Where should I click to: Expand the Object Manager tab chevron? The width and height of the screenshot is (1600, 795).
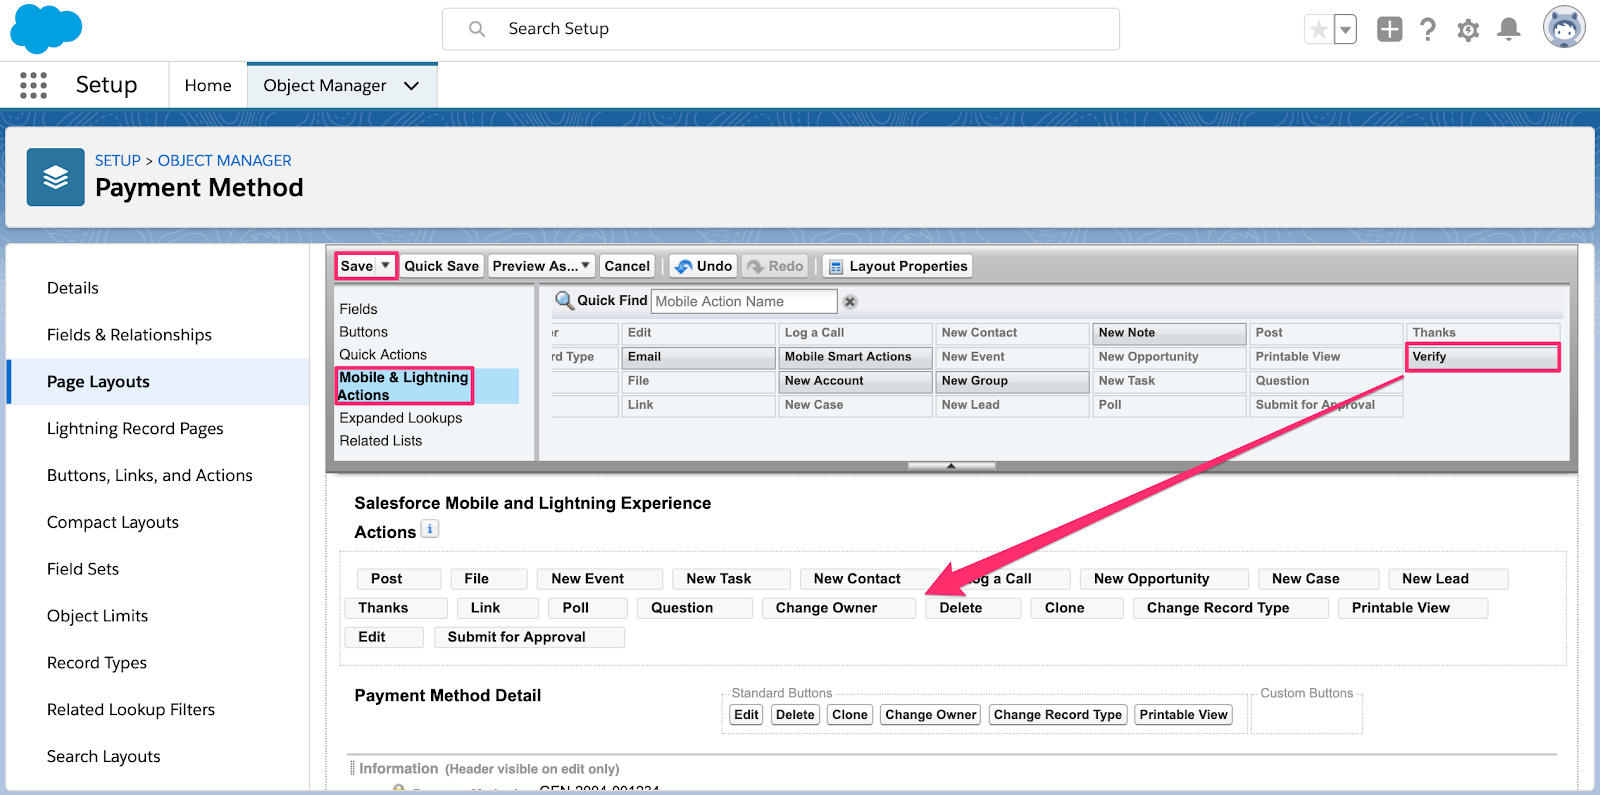[x=411, y=86]
